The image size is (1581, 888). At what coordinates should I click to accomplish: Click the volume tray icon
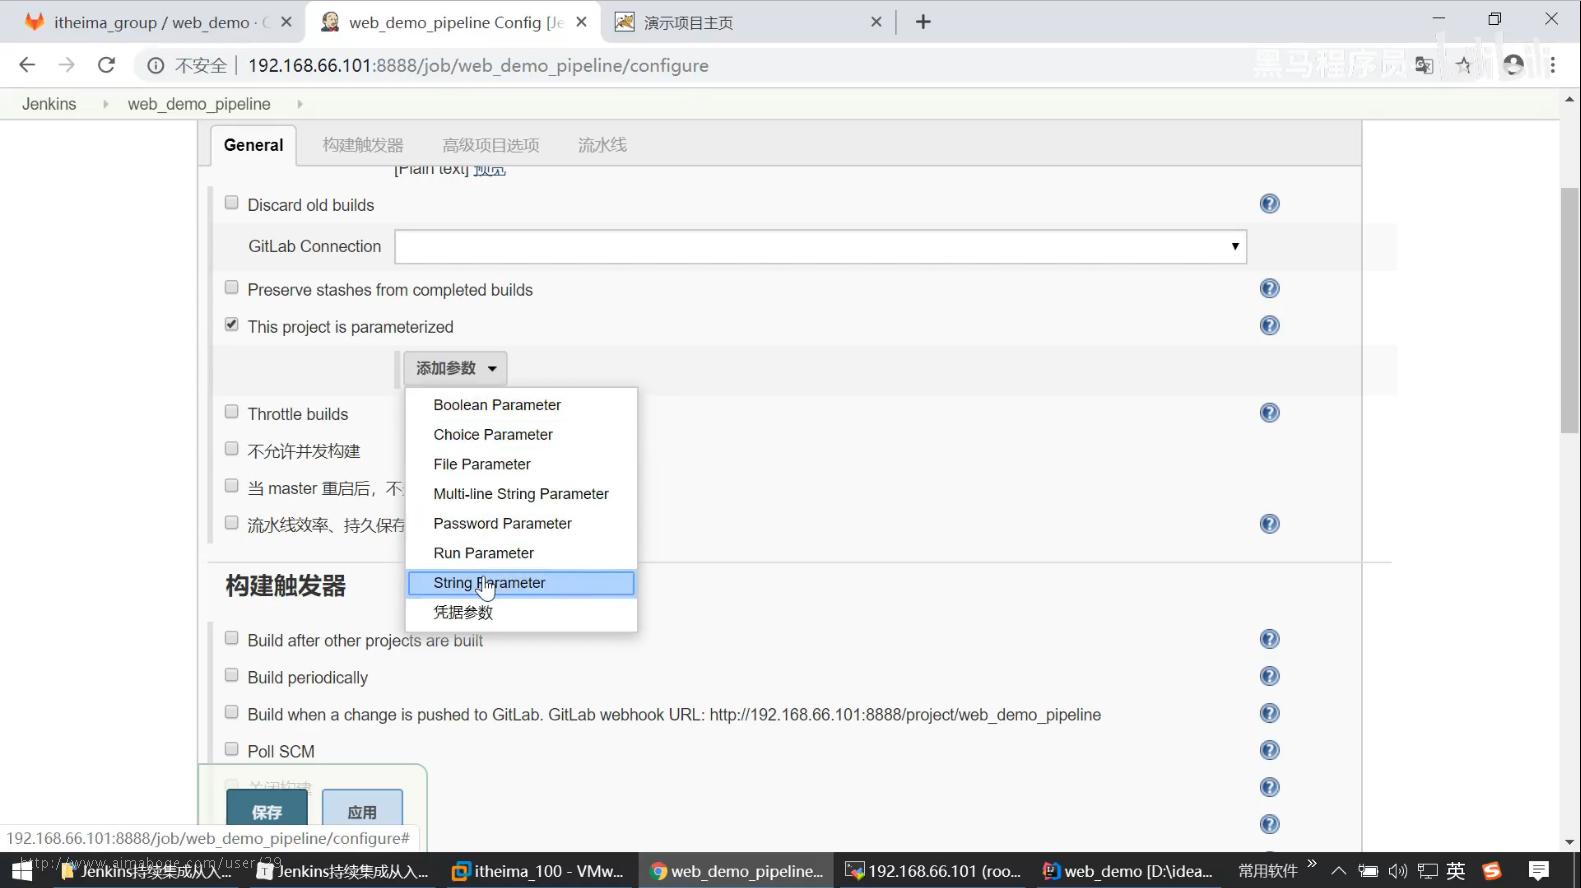[x=1397, y=871]
